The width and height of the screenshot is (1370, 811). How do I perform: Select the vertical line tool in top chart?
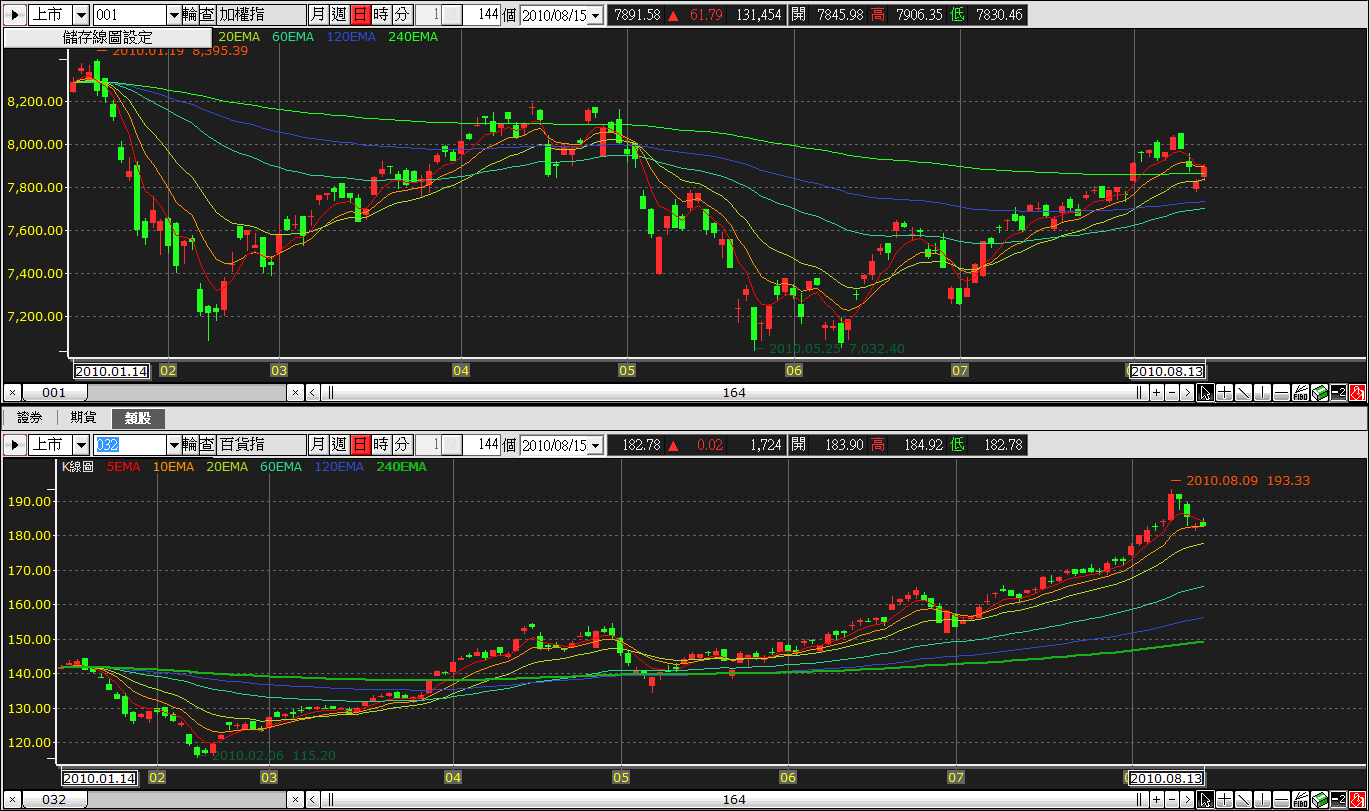[x=1262, y=393]
